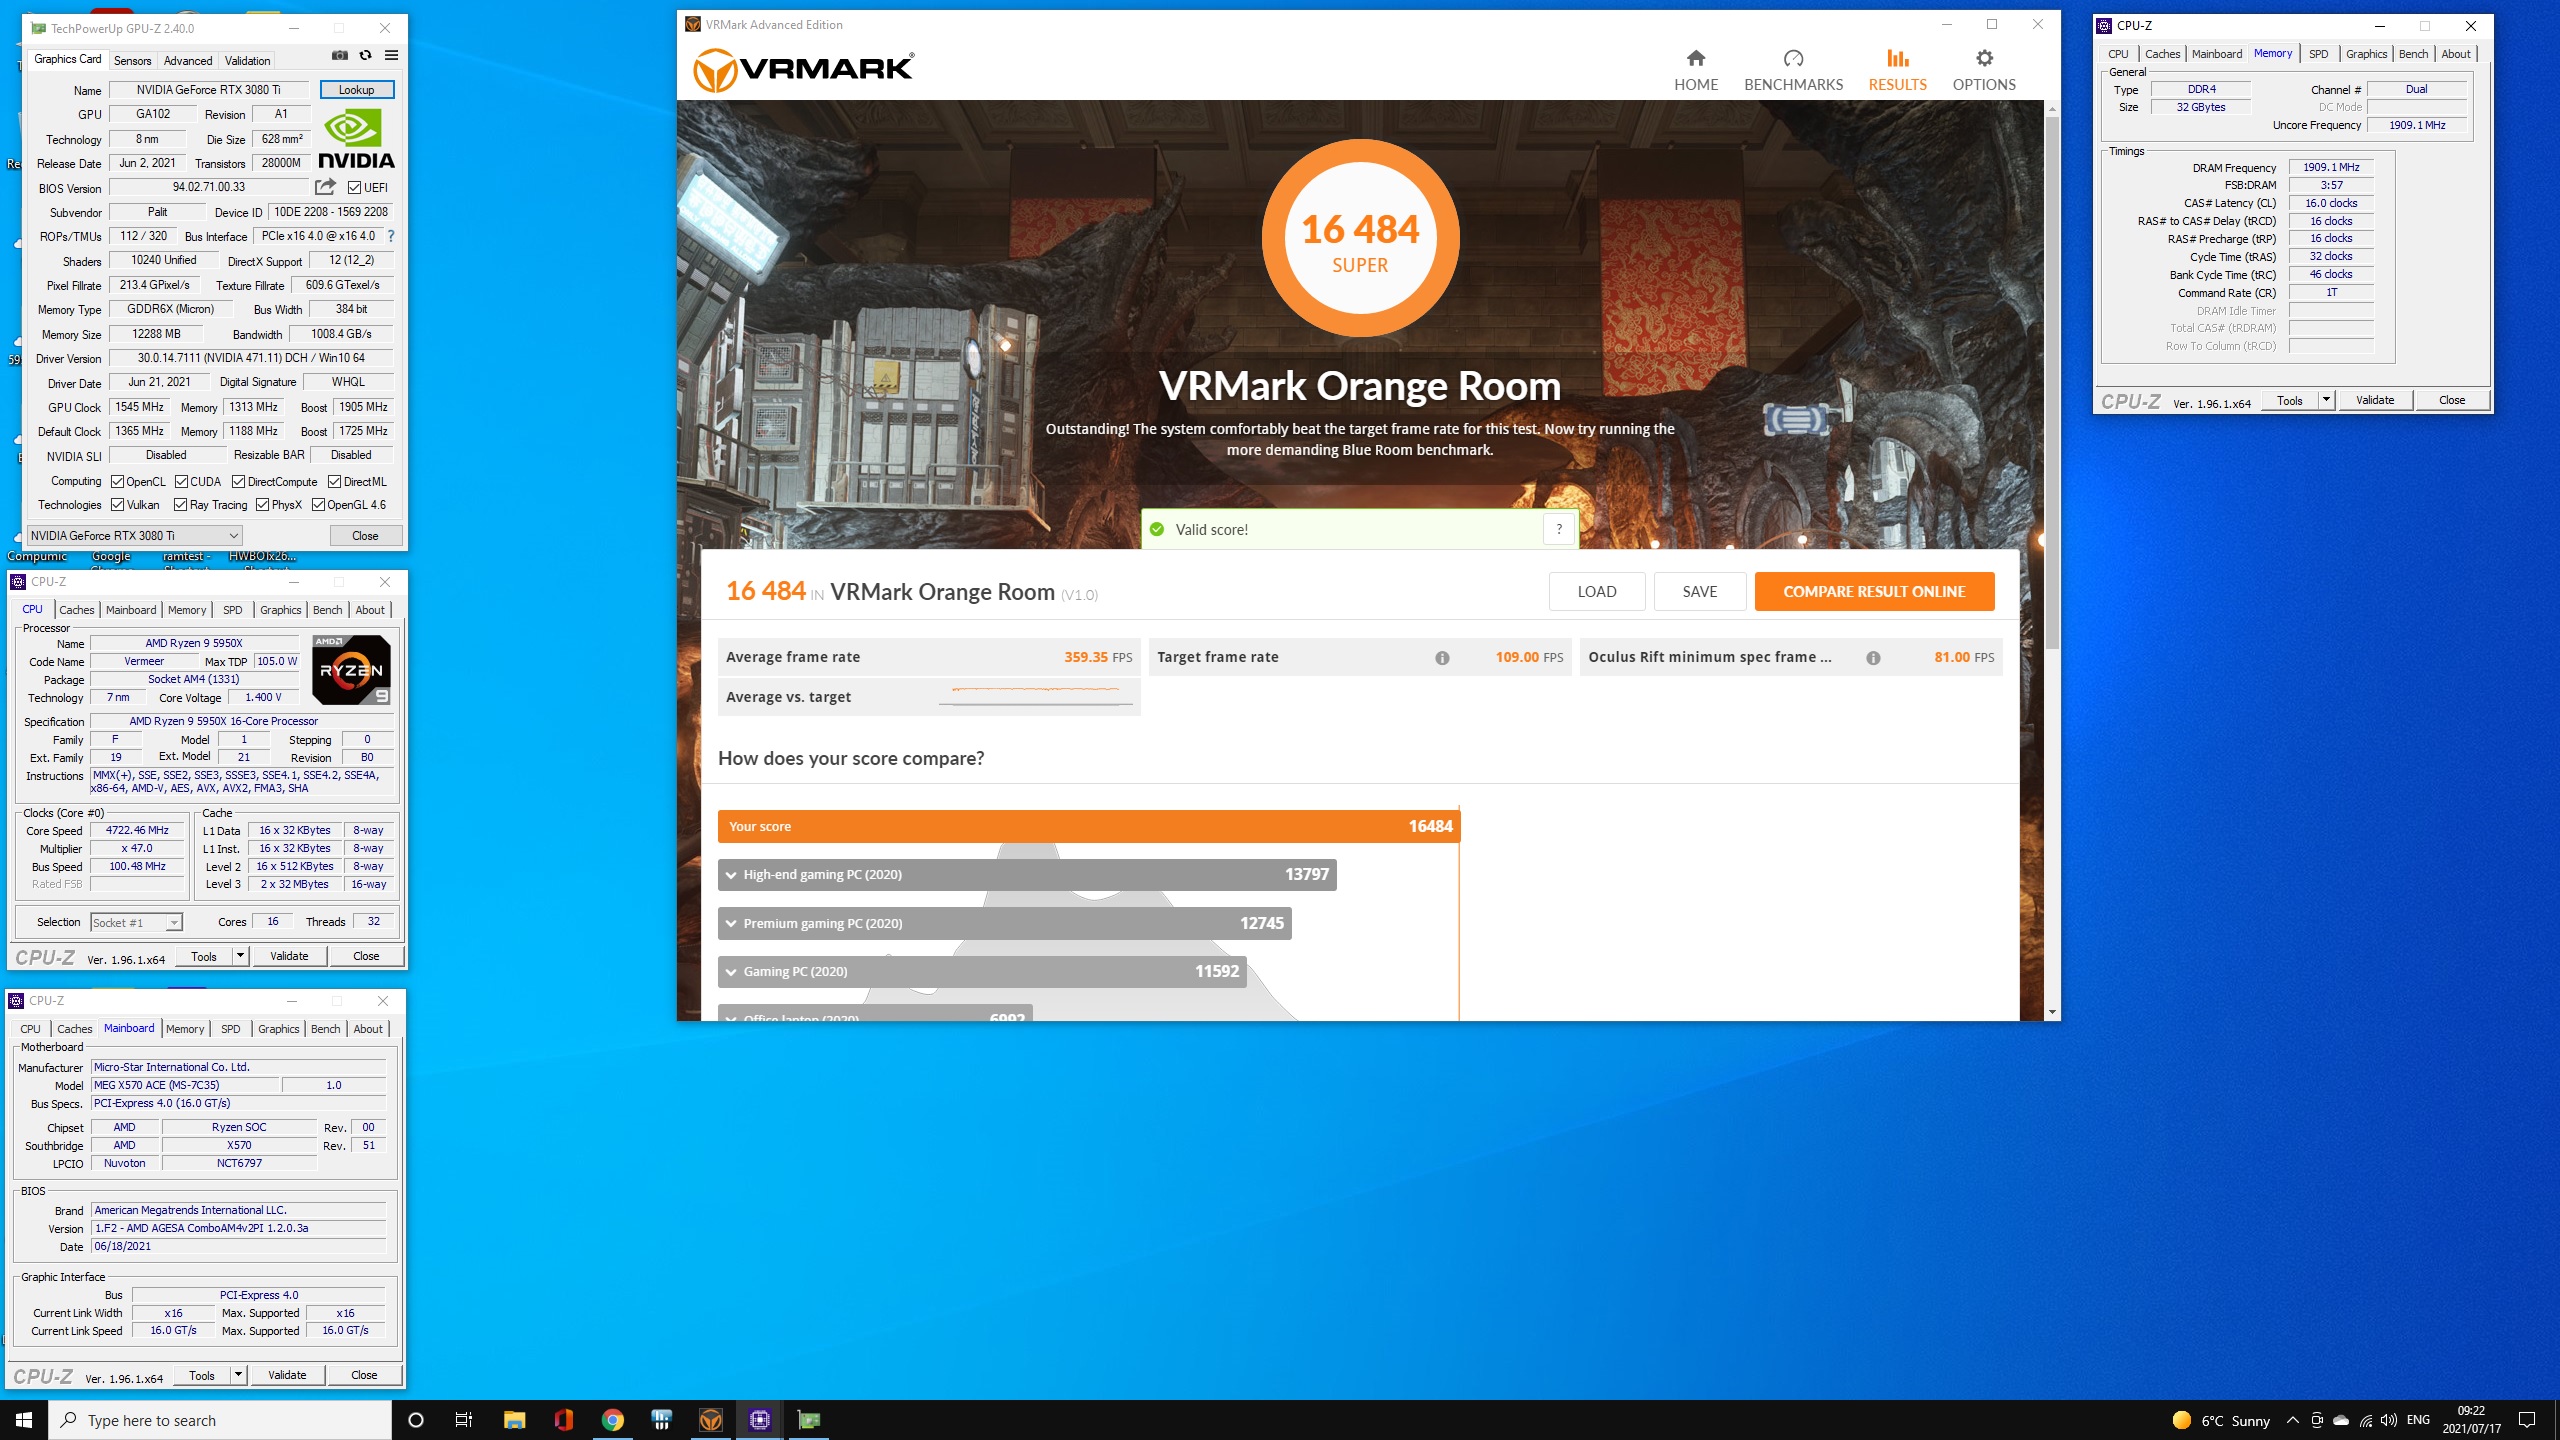Click Close button in GPU-Z window
This screenshot has width=2560, height=1440.
pos(365,536)
